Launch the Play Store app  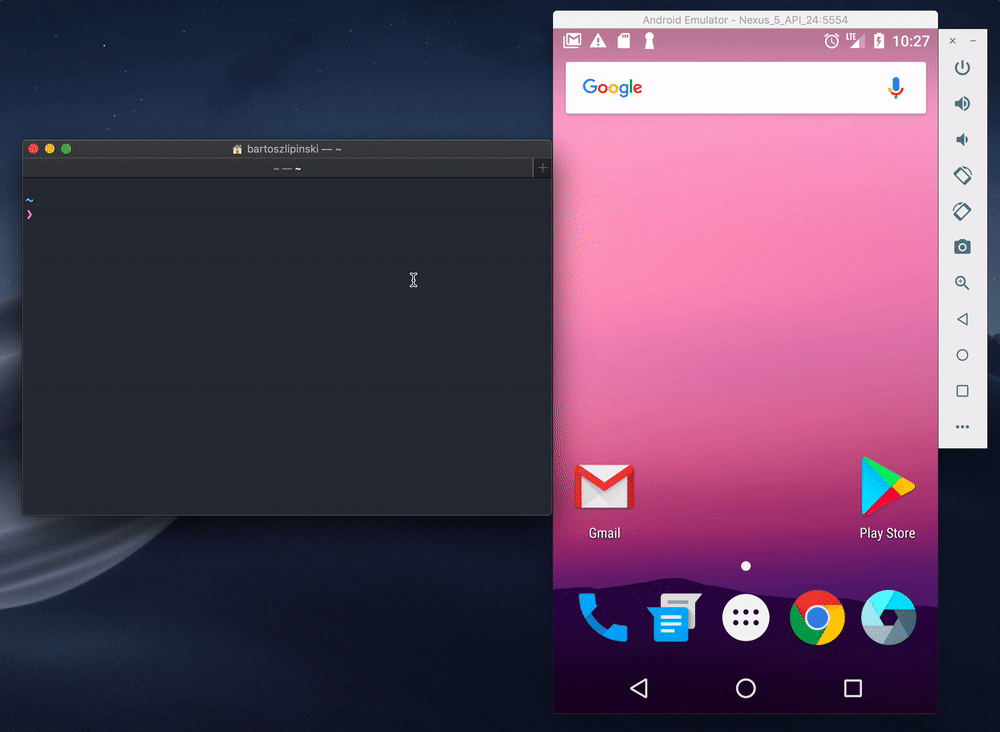887,487
